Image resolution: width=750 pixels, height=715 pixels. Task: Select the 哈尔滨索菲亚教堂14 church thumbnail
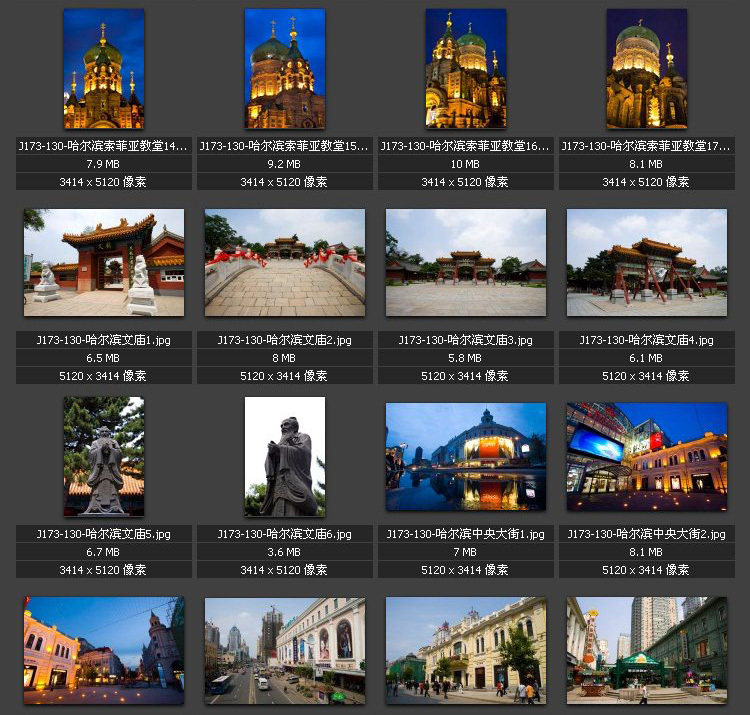click(x=104, y=68)
